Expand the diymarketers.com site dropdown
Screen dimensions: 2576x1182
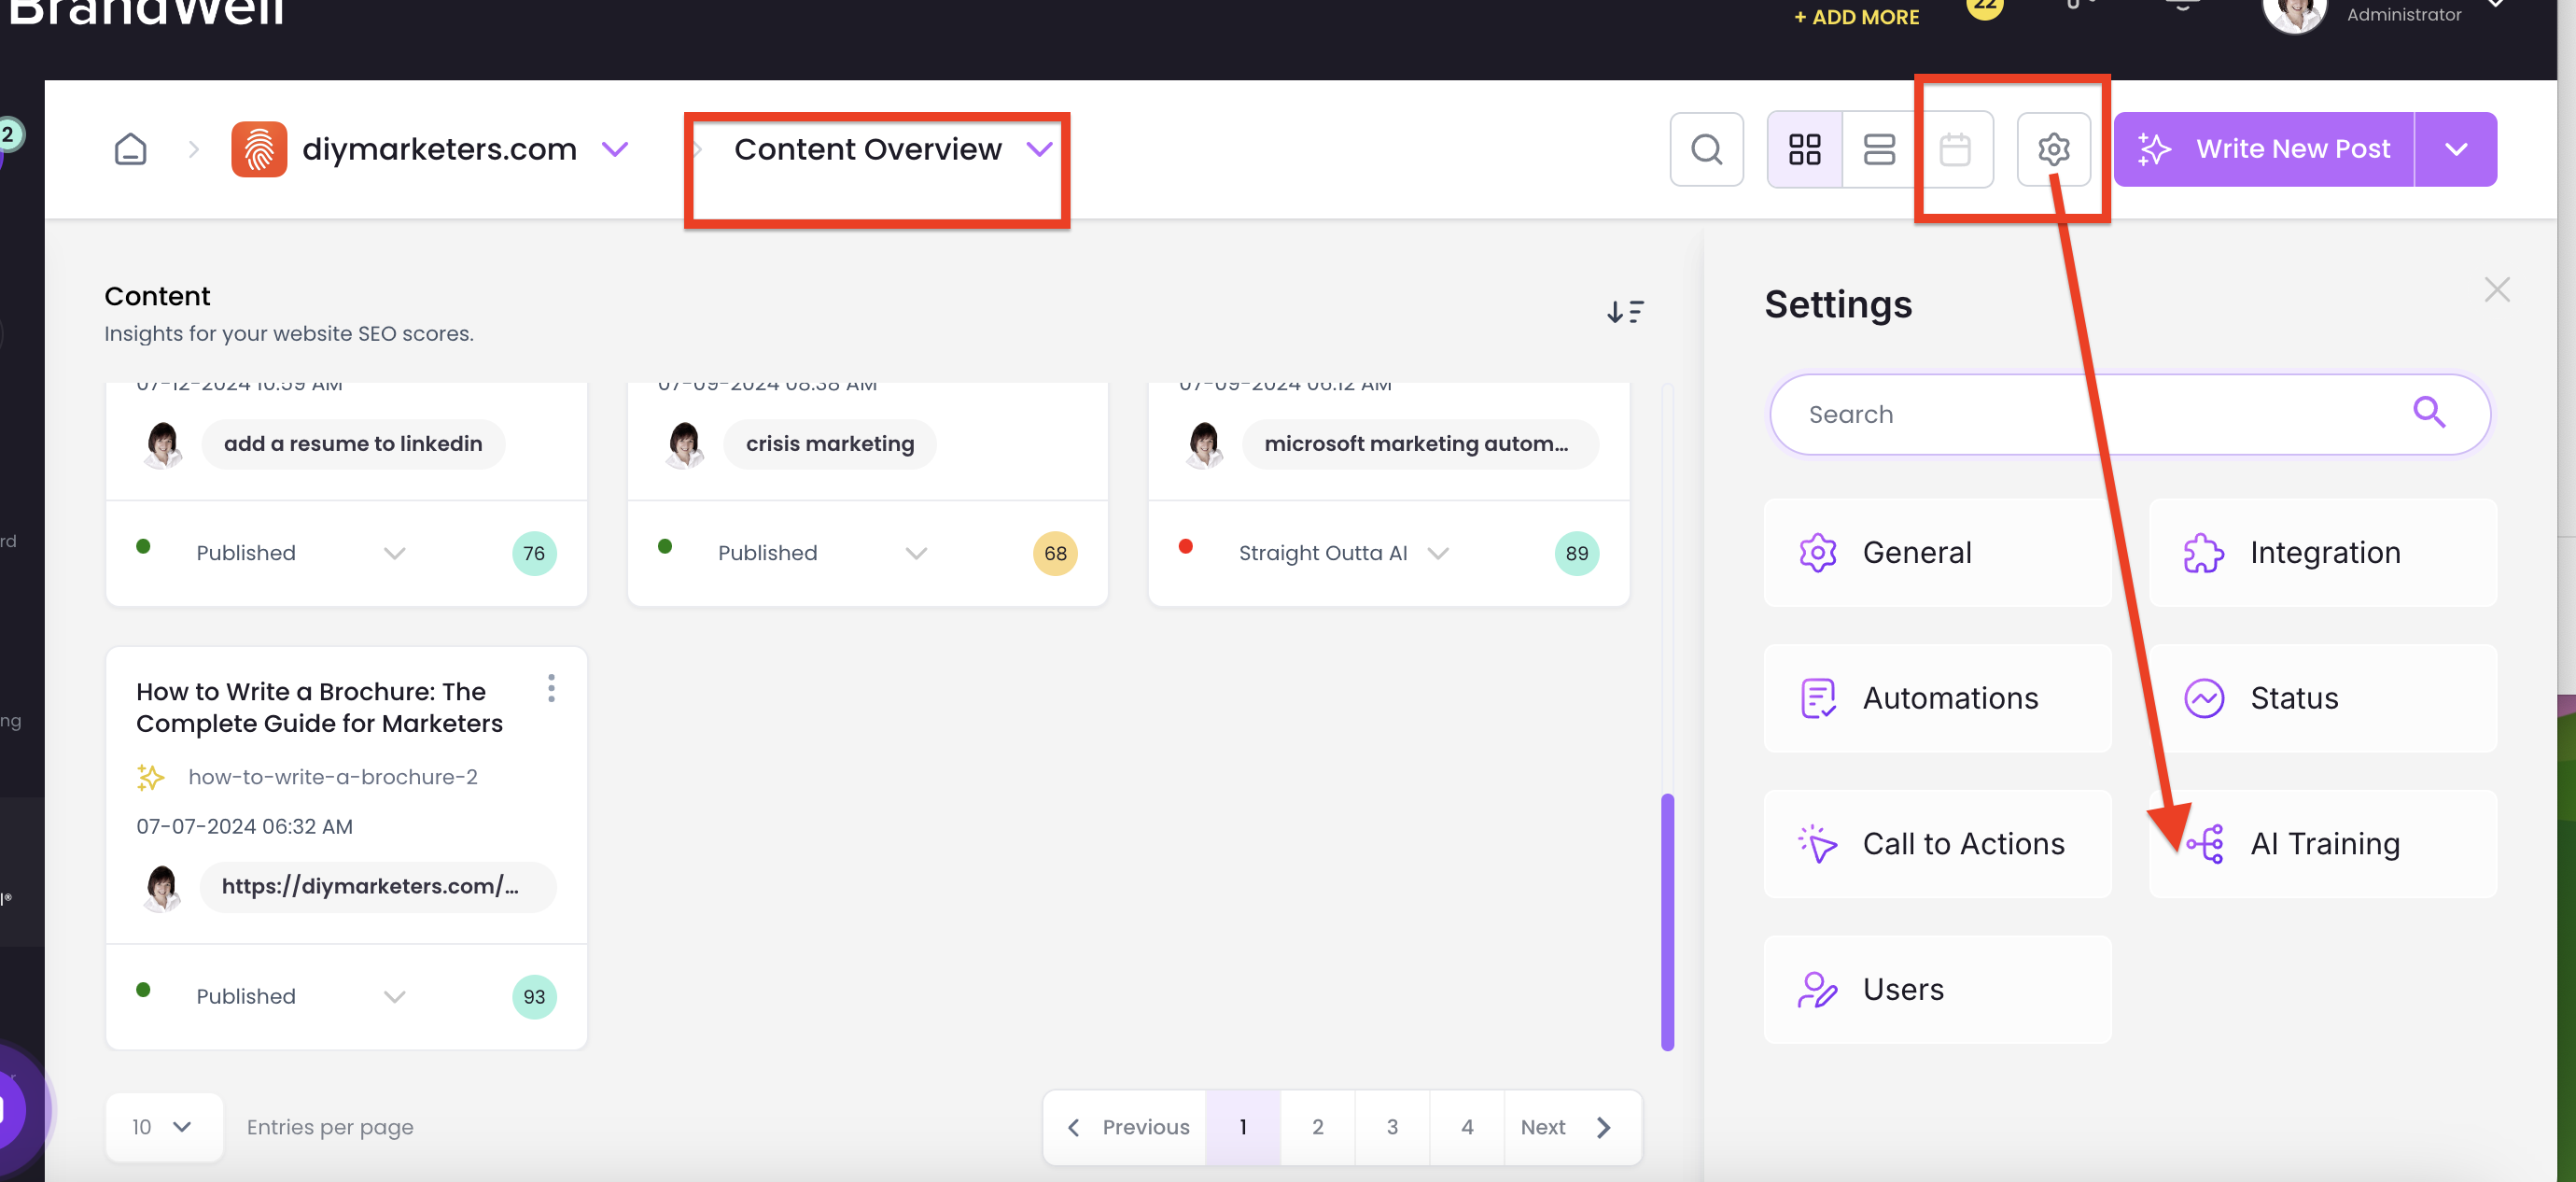pos(615,149)
